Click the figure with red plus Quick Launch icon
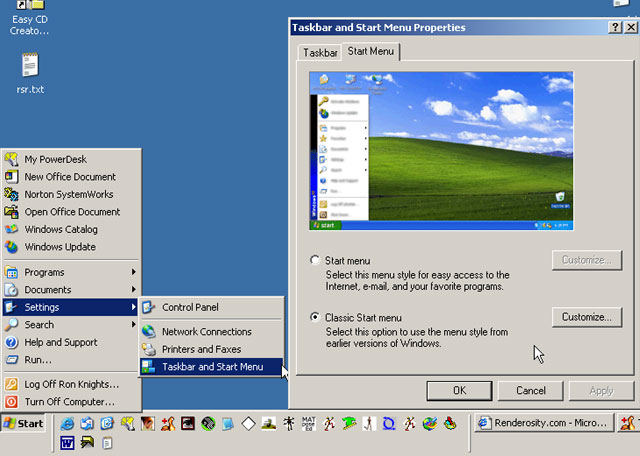 click(x=168, y=424)
